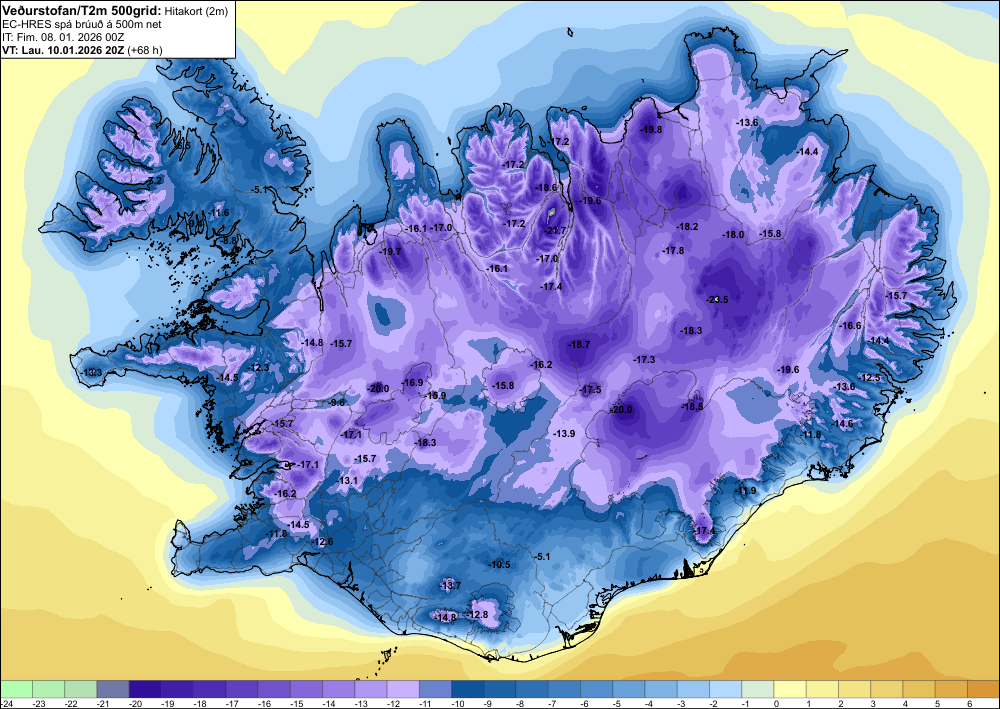
Task: Select the -13.1 temperature label
Action: tap(348, 481)
